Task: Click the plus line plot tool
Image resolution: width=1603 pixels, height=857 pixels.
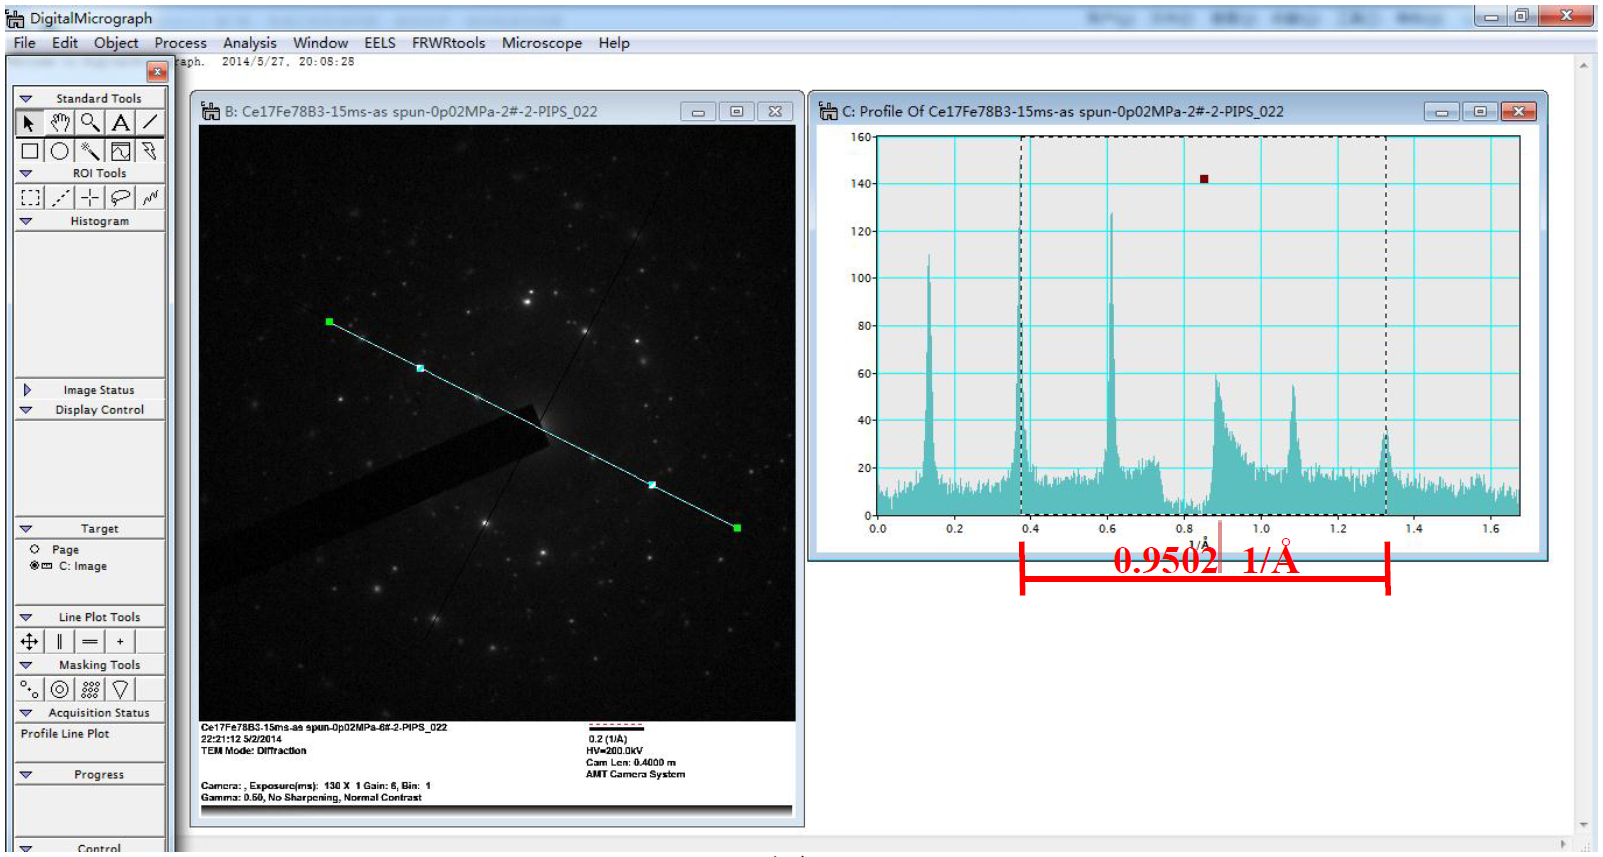Action: point(120,641)
